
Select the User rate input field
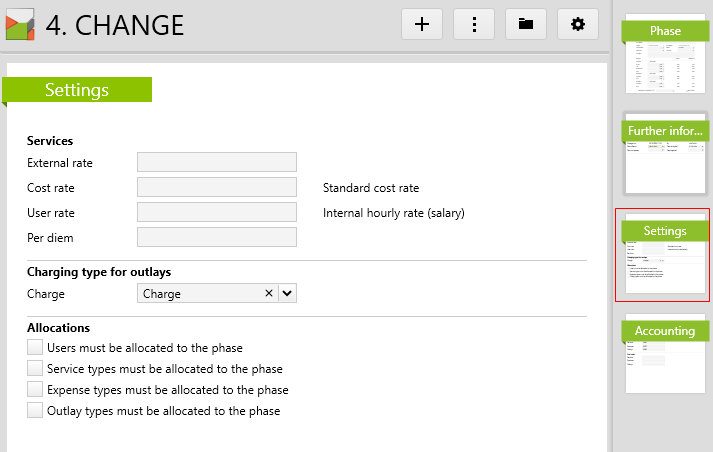click(216, 212)
